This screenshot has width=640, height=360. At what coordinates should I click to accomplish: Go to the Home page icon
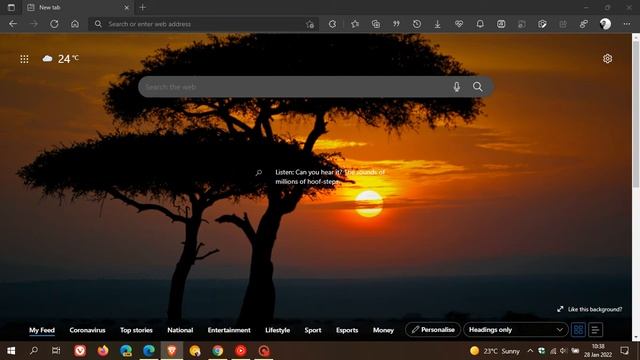75,24
